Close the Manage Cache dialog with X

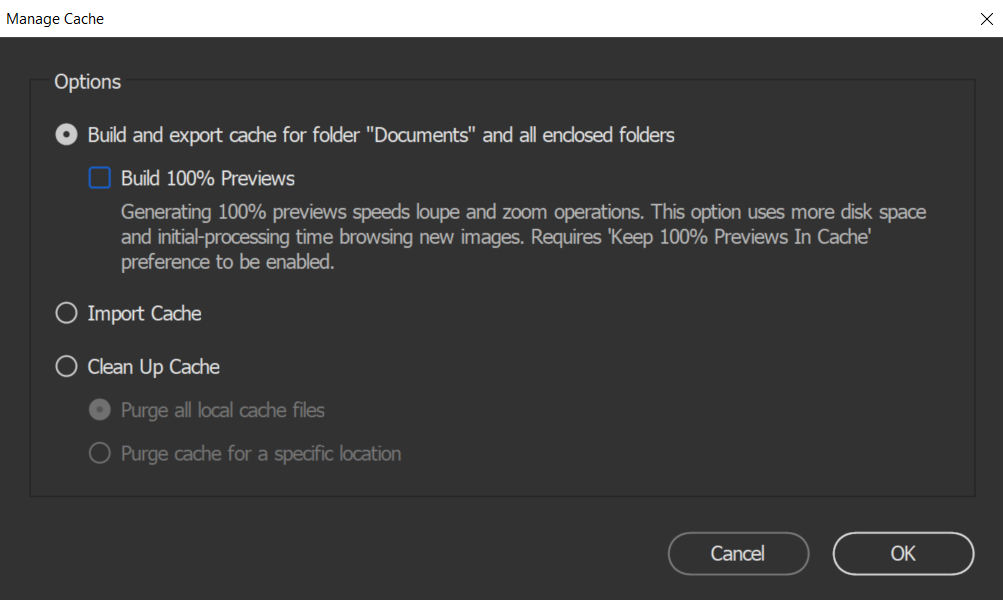(x=985, y=18)
